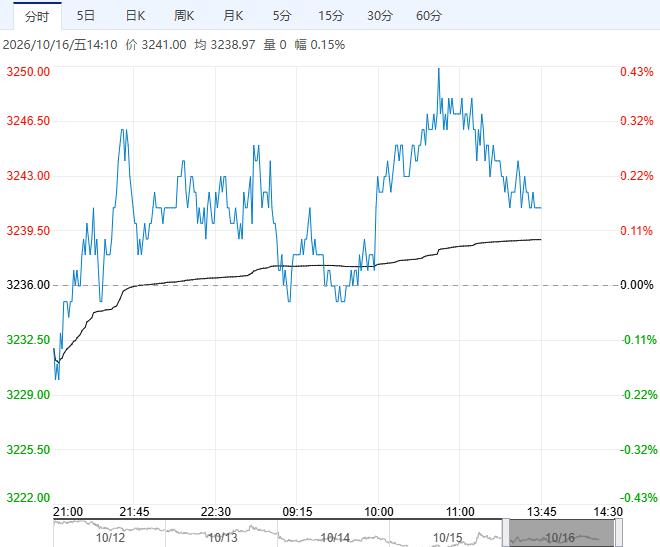
Task: Click the 3243.00 price axis label
Action: [28, 175]
